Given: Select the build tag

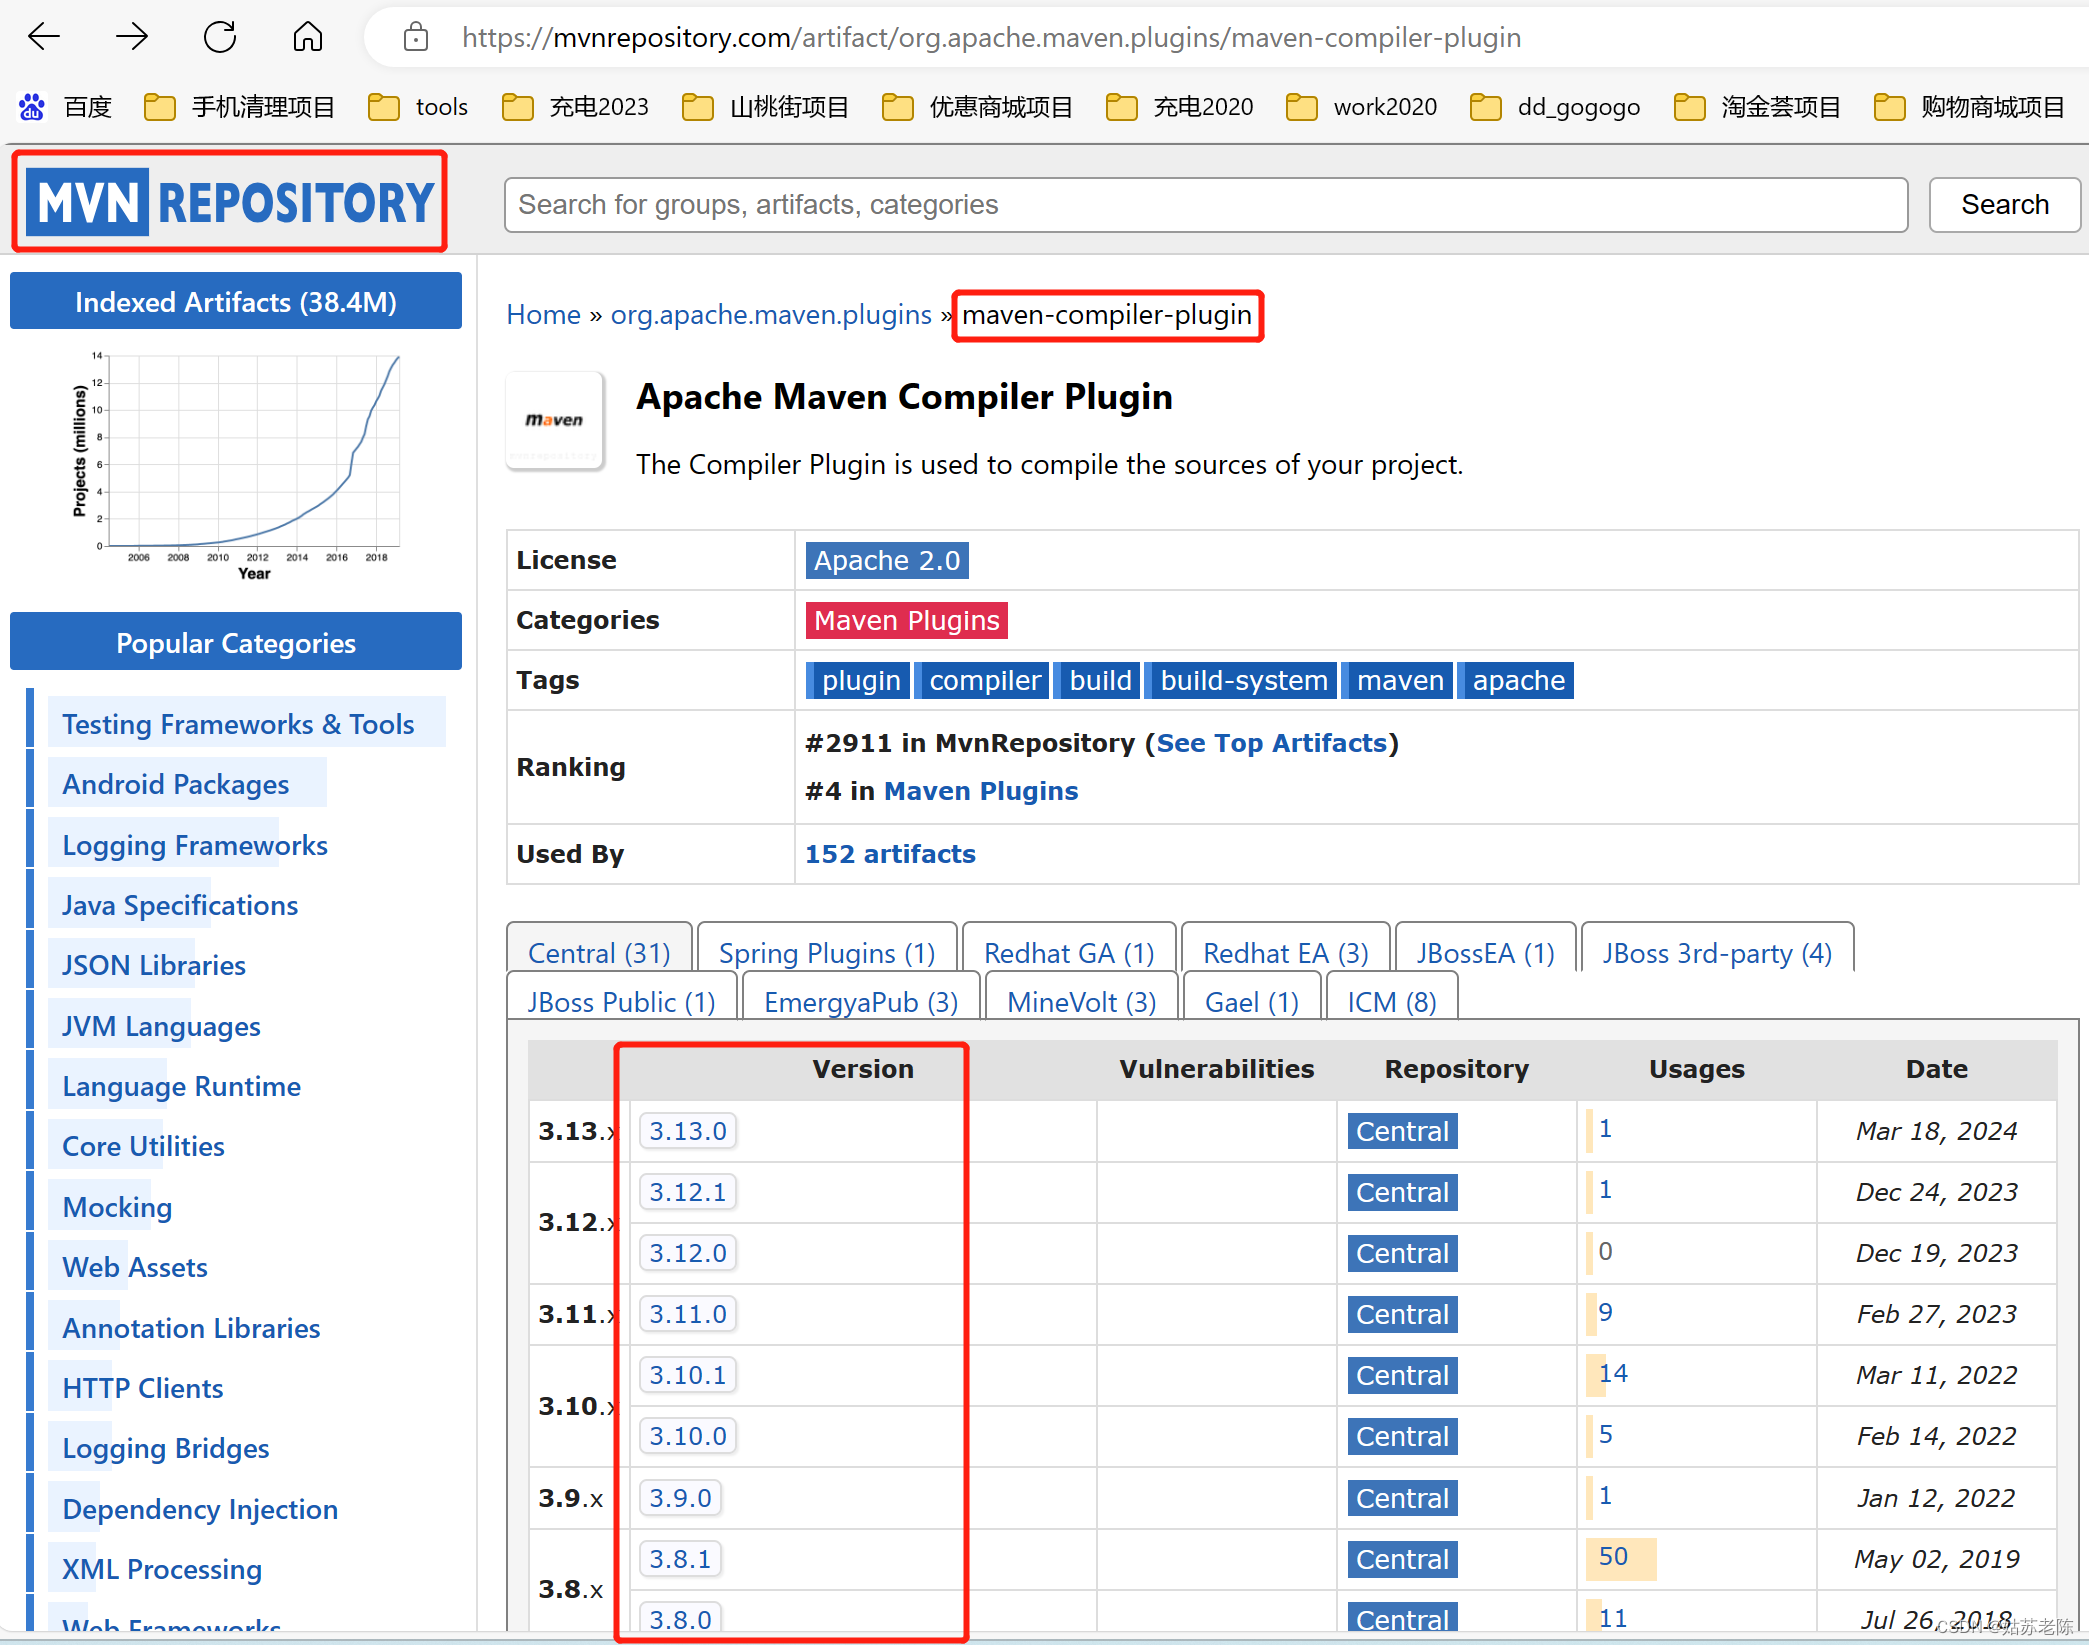Looking at the screenshot, I should pos(1099,680).
